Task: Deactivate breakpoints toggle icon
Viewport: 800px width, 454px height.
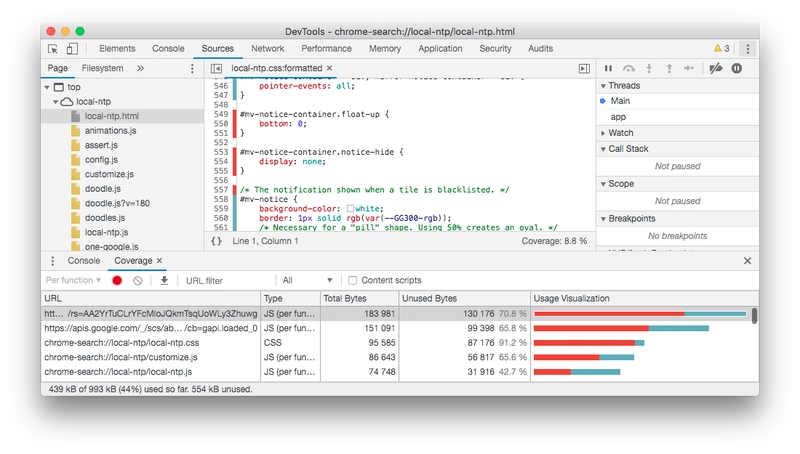Action: click(x=716, y=68)
